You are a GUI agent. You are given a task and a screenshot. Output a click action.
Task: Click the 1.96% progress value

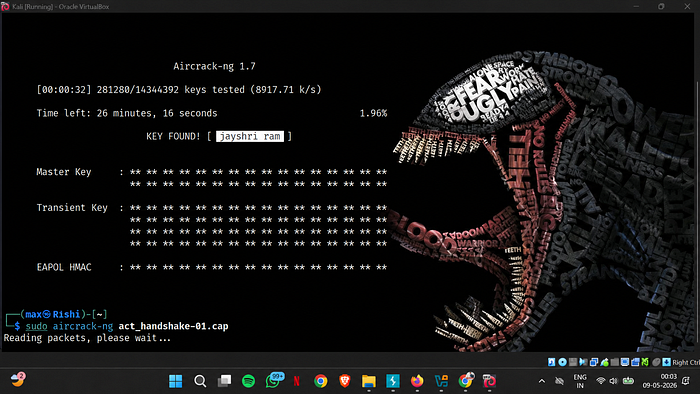tap(373, 113)
